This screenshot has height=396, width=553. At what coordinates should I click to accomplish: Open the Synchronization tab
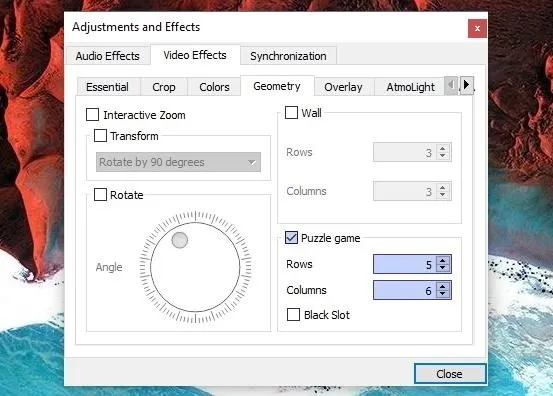[x=288, y=56]
